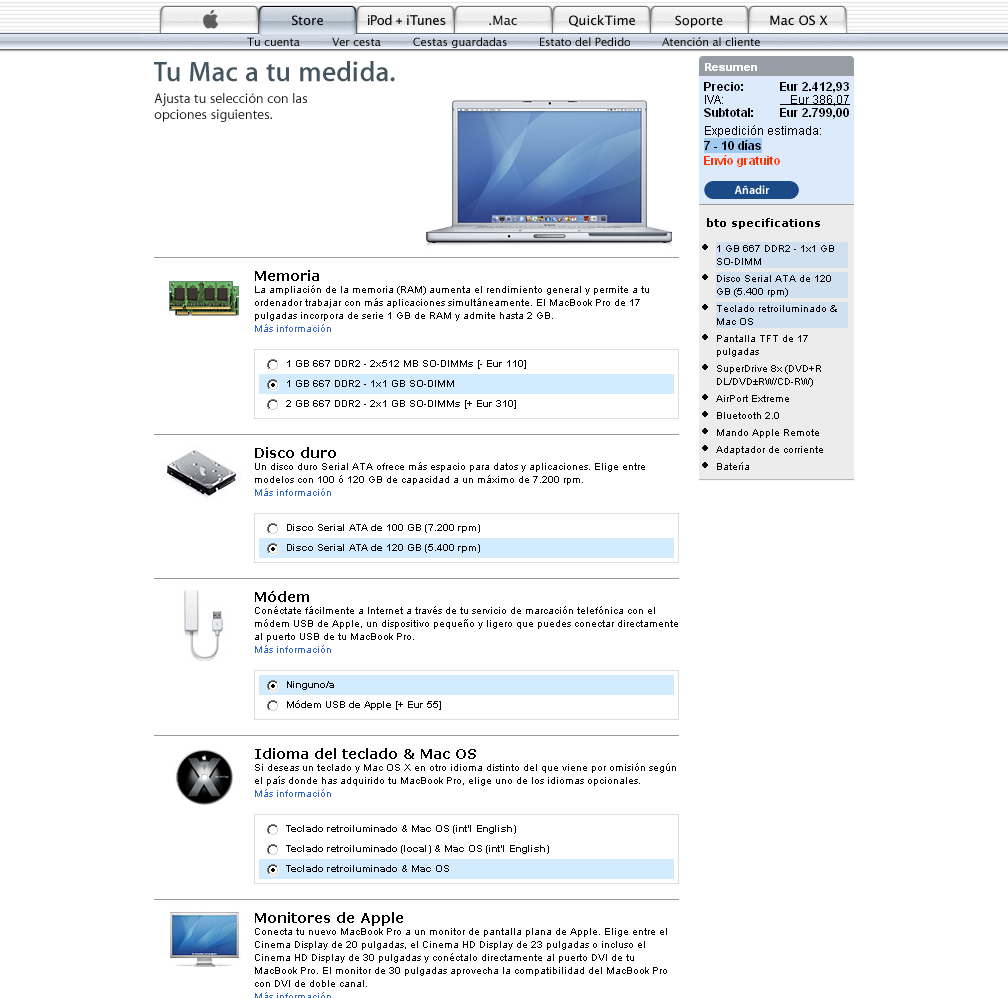1008x998 pixels.
Task: Open the QuickTime tab
Action: (x=602, y=20)
